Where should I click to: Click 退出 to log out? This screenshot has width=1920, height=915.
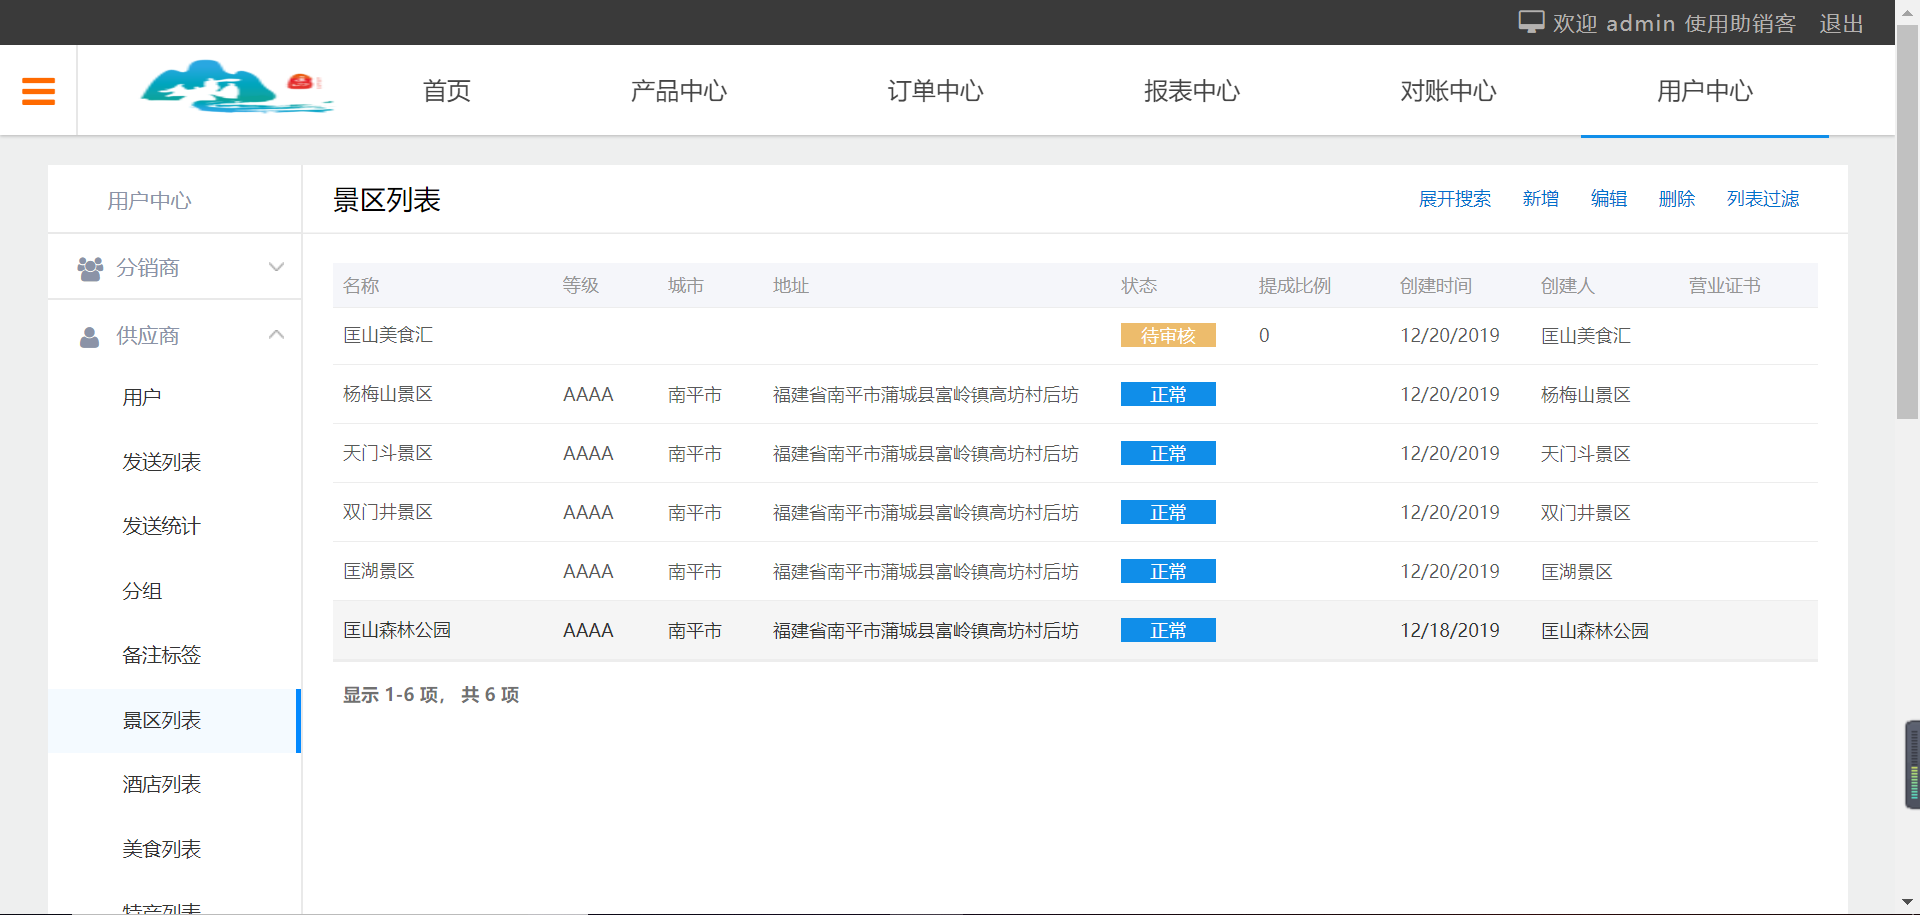[x=1840, y=23]
